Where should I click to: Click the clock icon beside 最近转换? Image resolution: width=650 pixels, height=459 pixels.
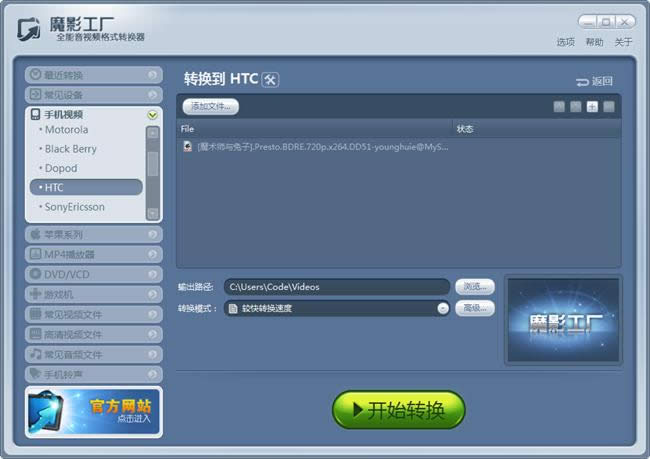coord(36,74)
